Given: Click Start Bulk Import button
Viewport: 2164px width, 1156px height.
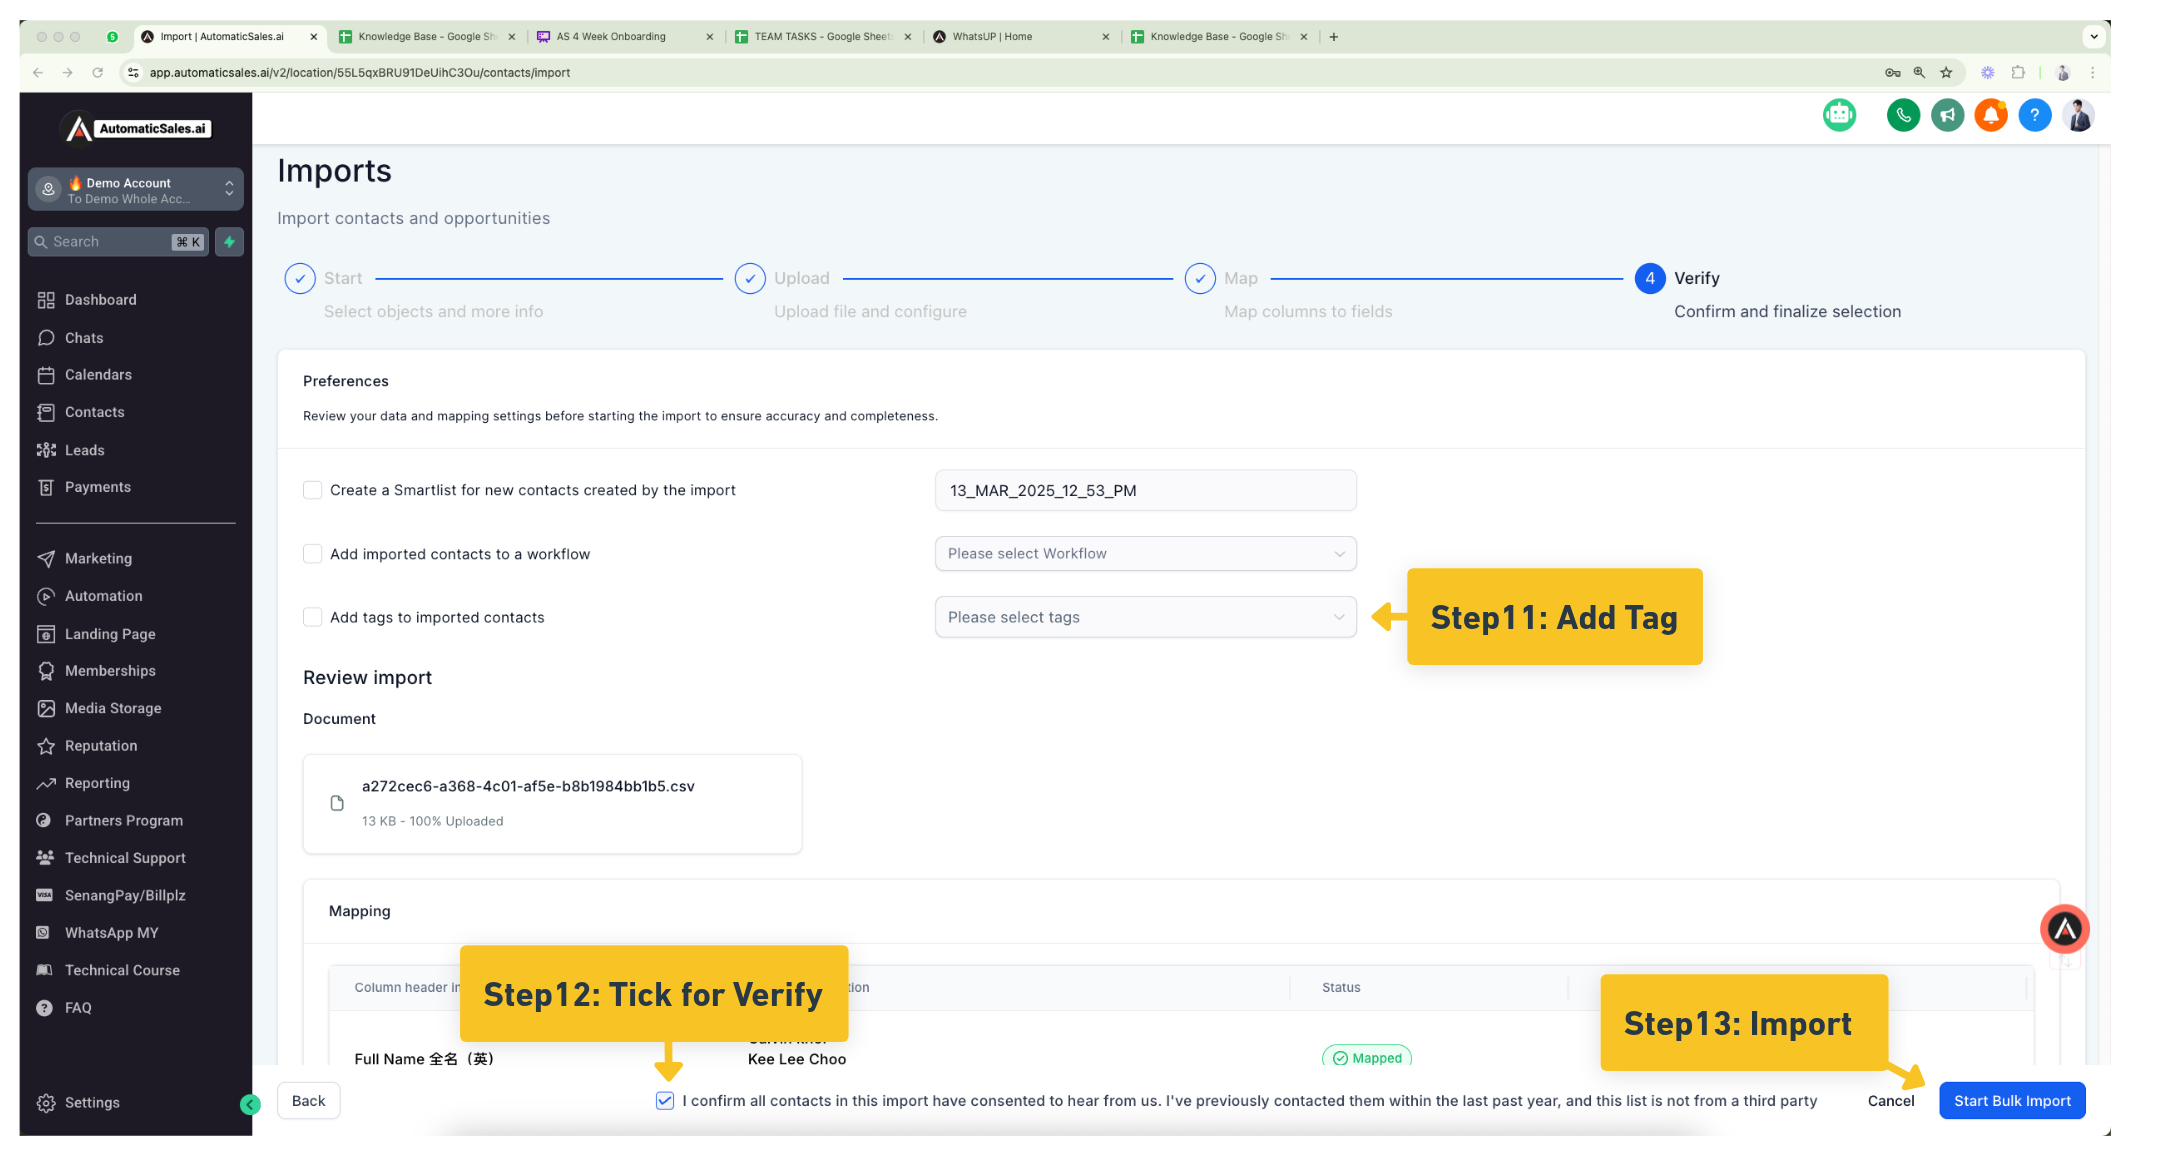Looking at the screenshot, I should (x=2011, y=1101).
